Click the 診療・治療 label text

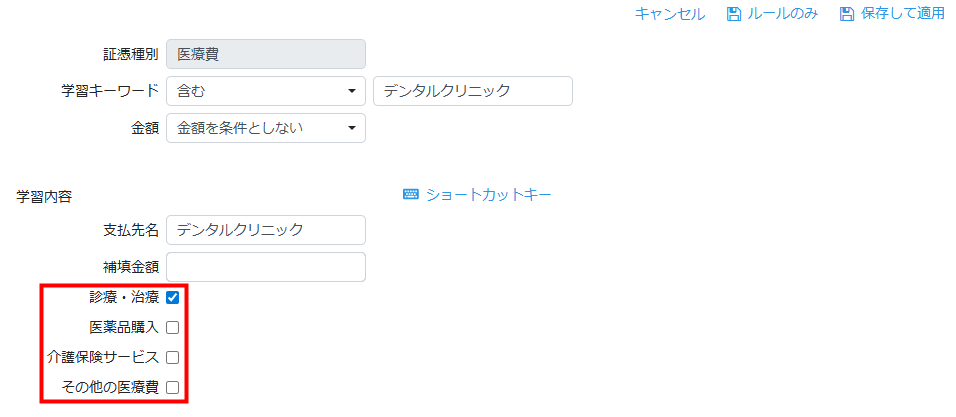[x=123, y=297]
